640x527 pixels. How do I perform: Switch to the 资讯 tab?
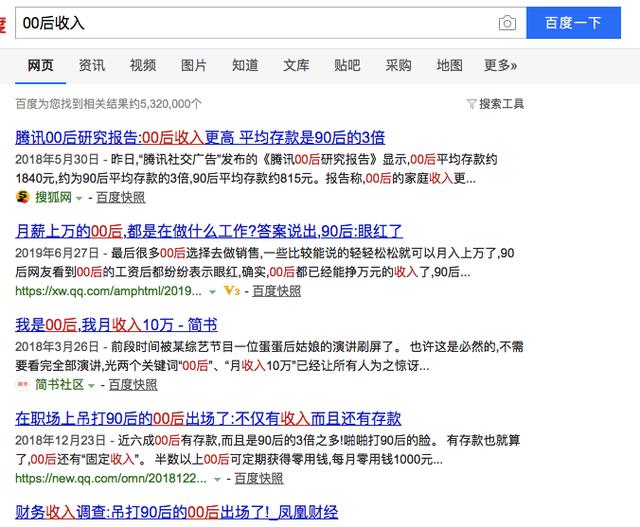tap(92, 65)
